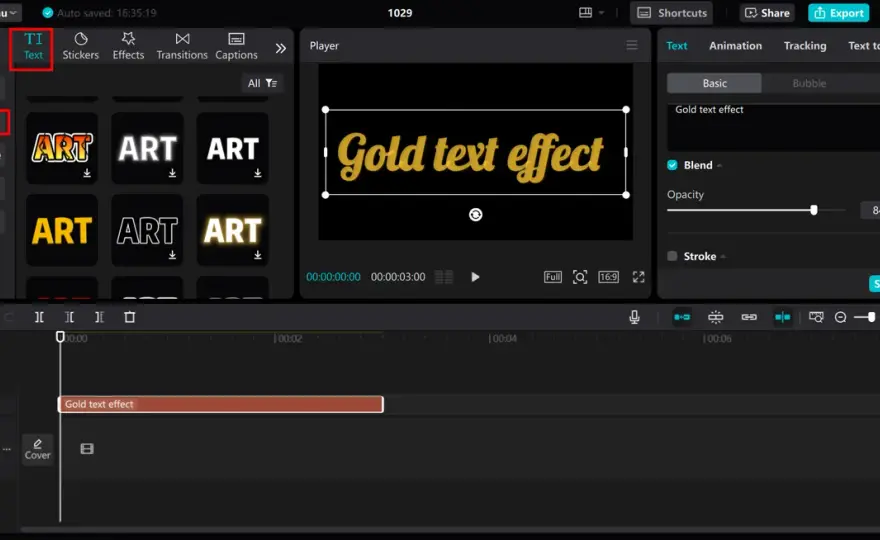Screen dimensions: 880x540
Task: Select the yellow glow ART text preset
Action: pos(232,230)
